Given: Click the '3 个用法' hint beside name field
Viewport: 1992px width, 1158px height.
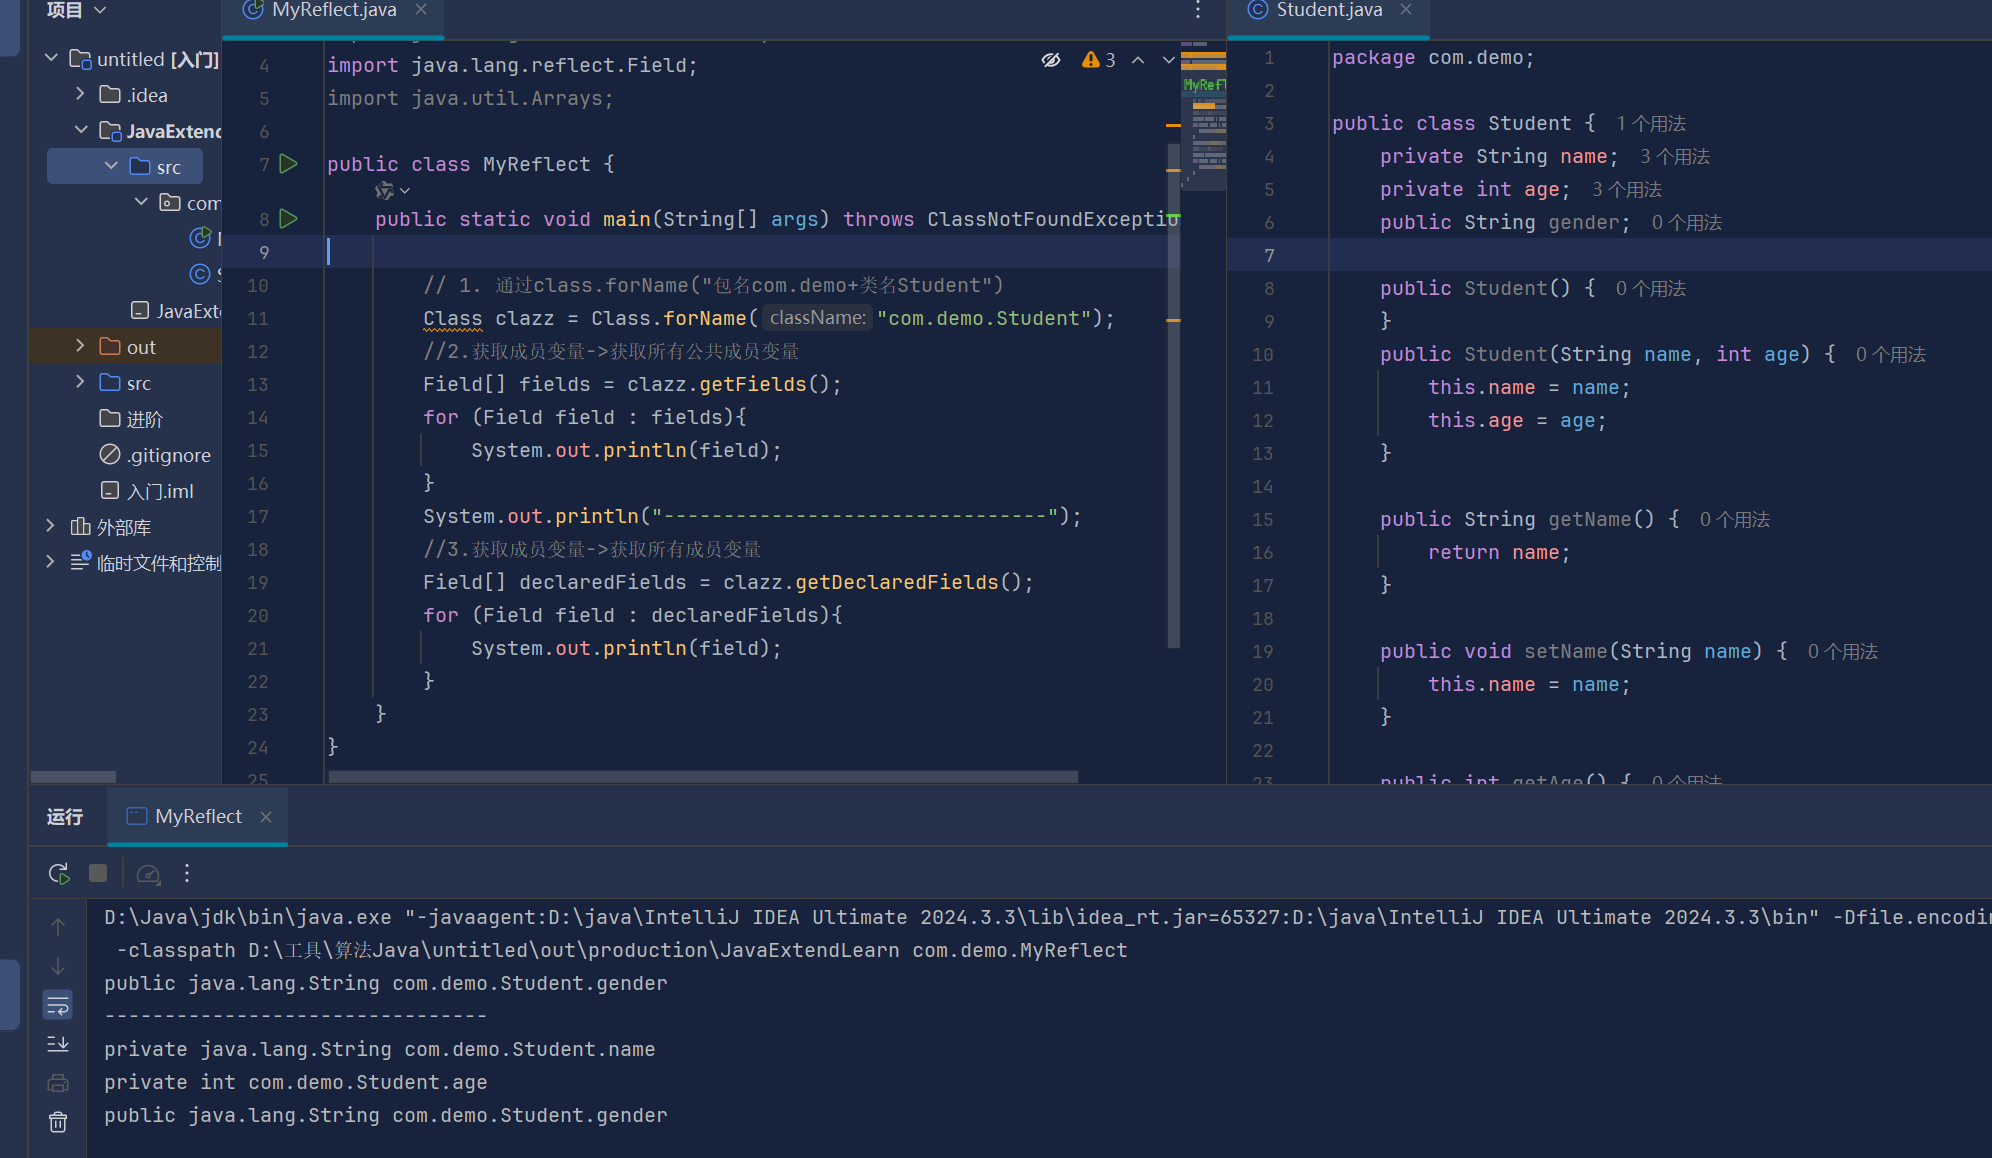Looking at the screenshot, I should pos(1675,157).
